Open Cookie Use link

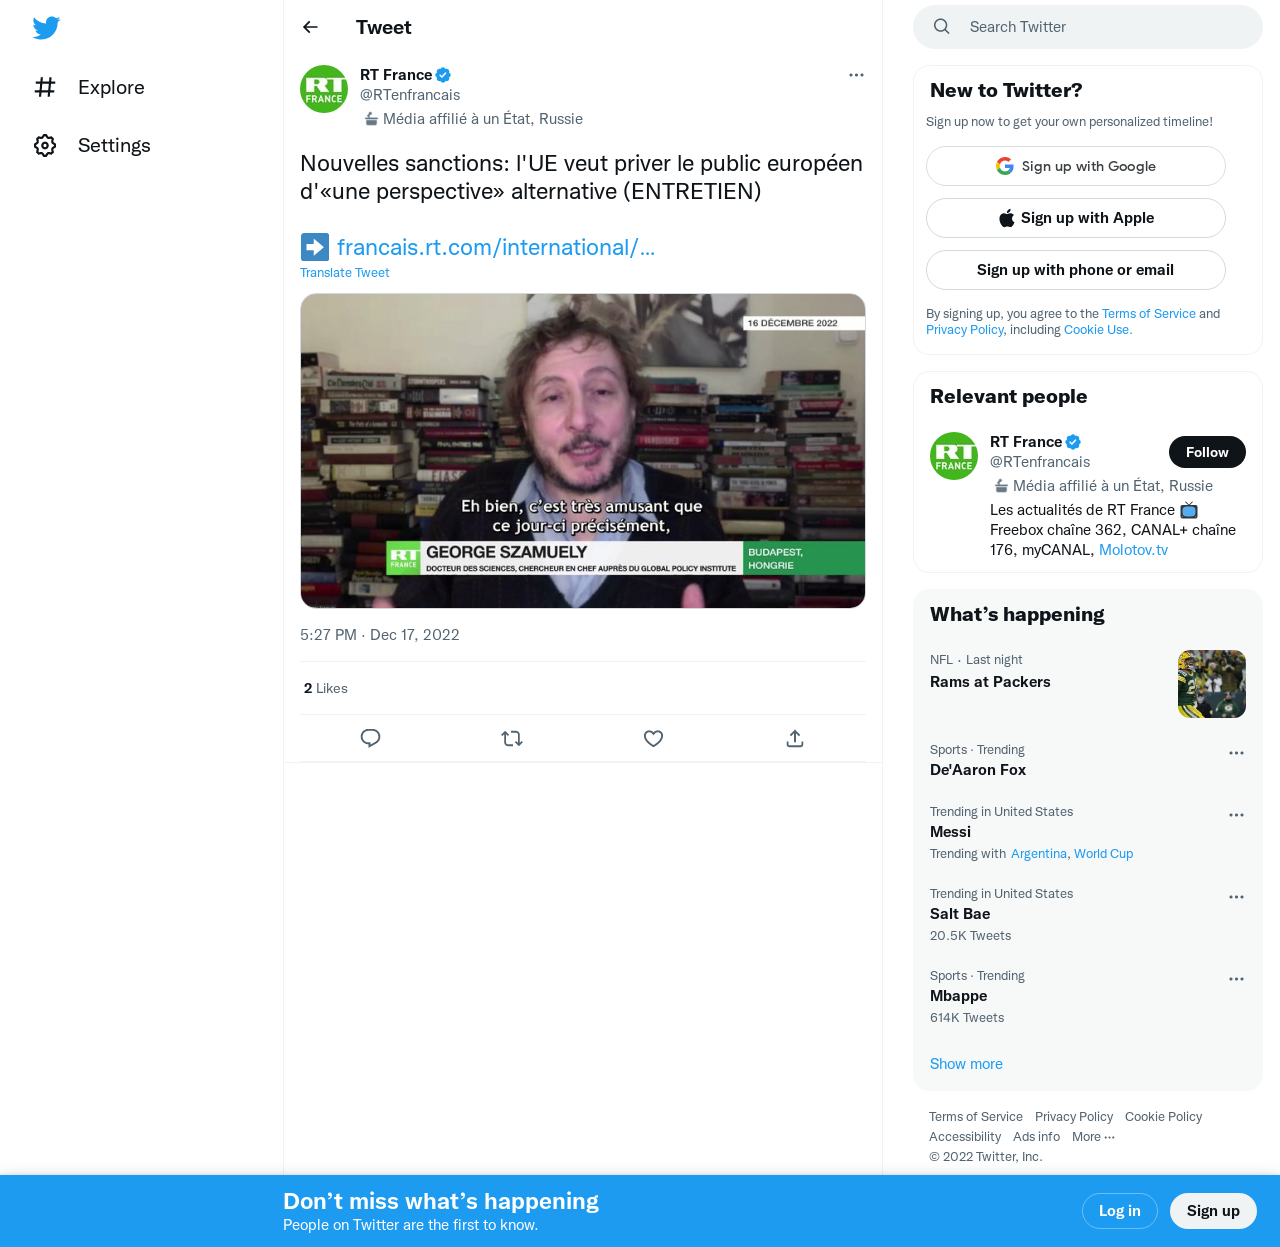1098,330
